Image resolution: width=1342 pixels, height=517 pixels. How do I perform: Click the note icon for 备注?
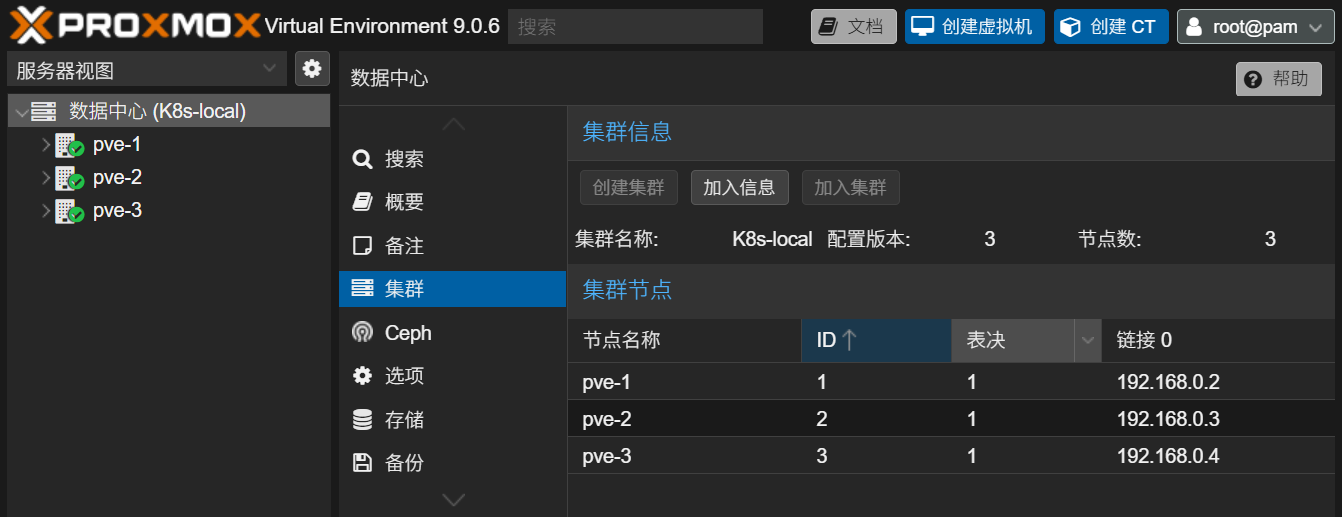pyautogui.click(x=362, y=246)
